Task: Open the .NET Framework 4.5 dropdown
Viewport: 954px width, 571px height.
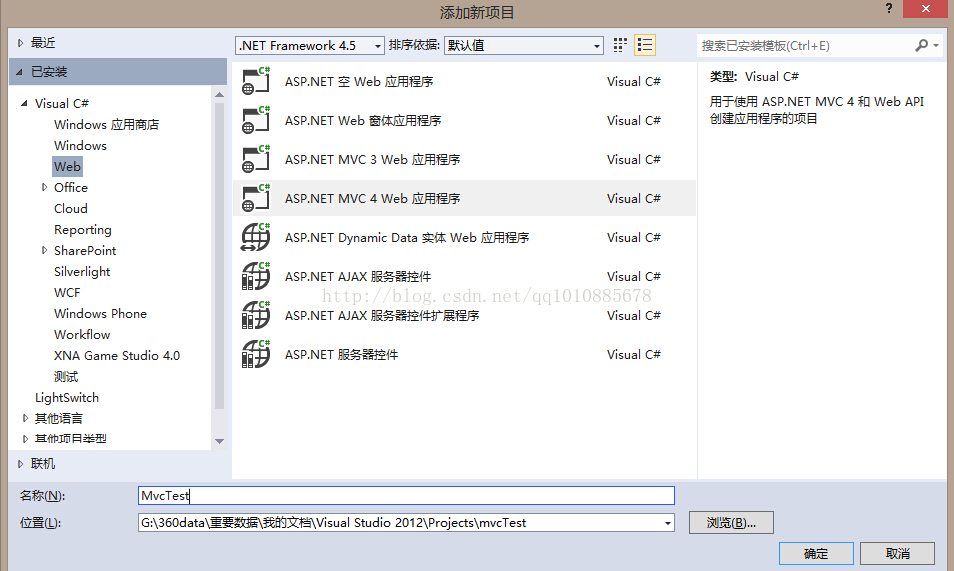Action: [x=310, y=46]
